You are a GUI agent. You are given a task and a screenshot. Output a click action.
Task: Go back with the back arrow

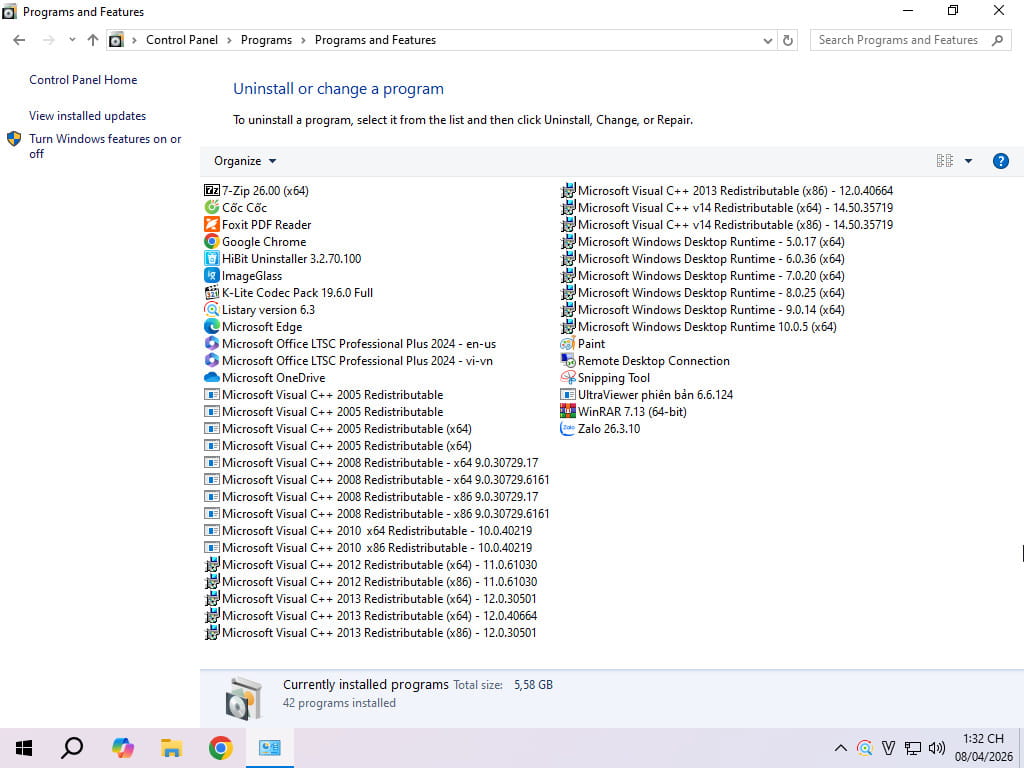pos(19,40)
